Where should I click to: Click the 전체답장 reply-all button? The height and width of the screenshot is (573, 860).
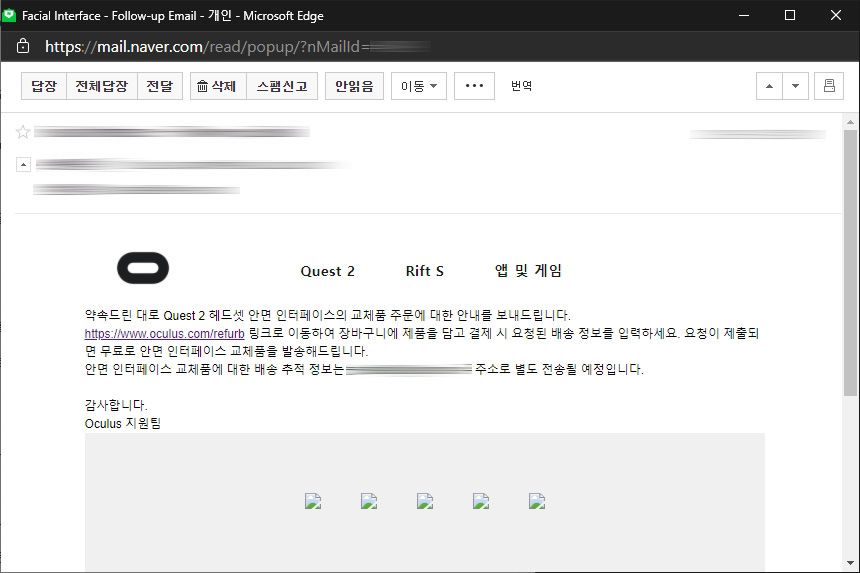(101, 86)
